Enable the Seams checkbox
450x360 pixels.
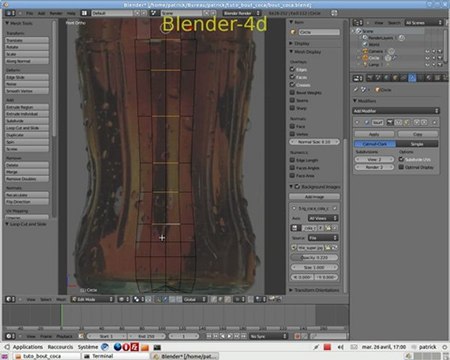[x=292, y=100]
